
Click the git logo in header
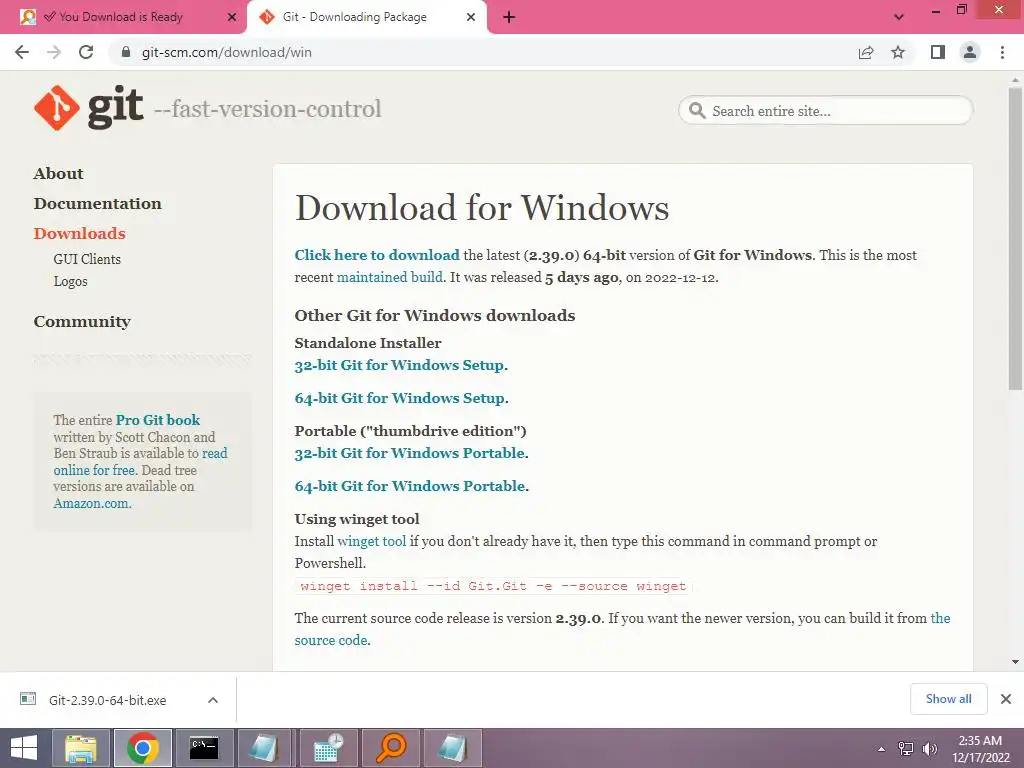[x=89, y=108]
